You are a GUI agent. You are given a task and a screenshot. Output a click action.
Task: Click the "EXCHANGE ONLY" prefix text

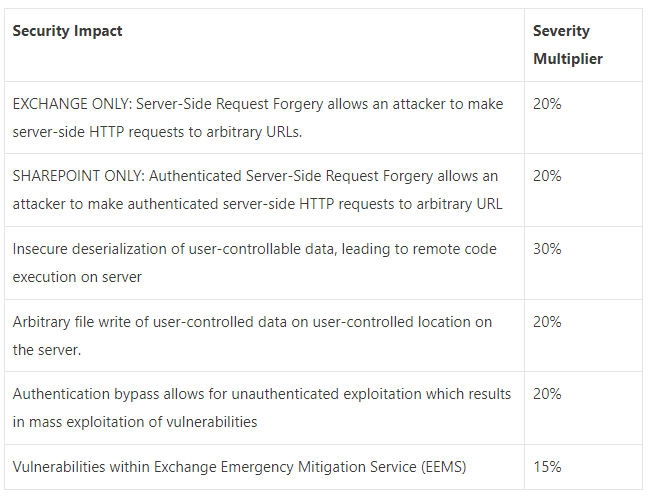coord(70,104)
